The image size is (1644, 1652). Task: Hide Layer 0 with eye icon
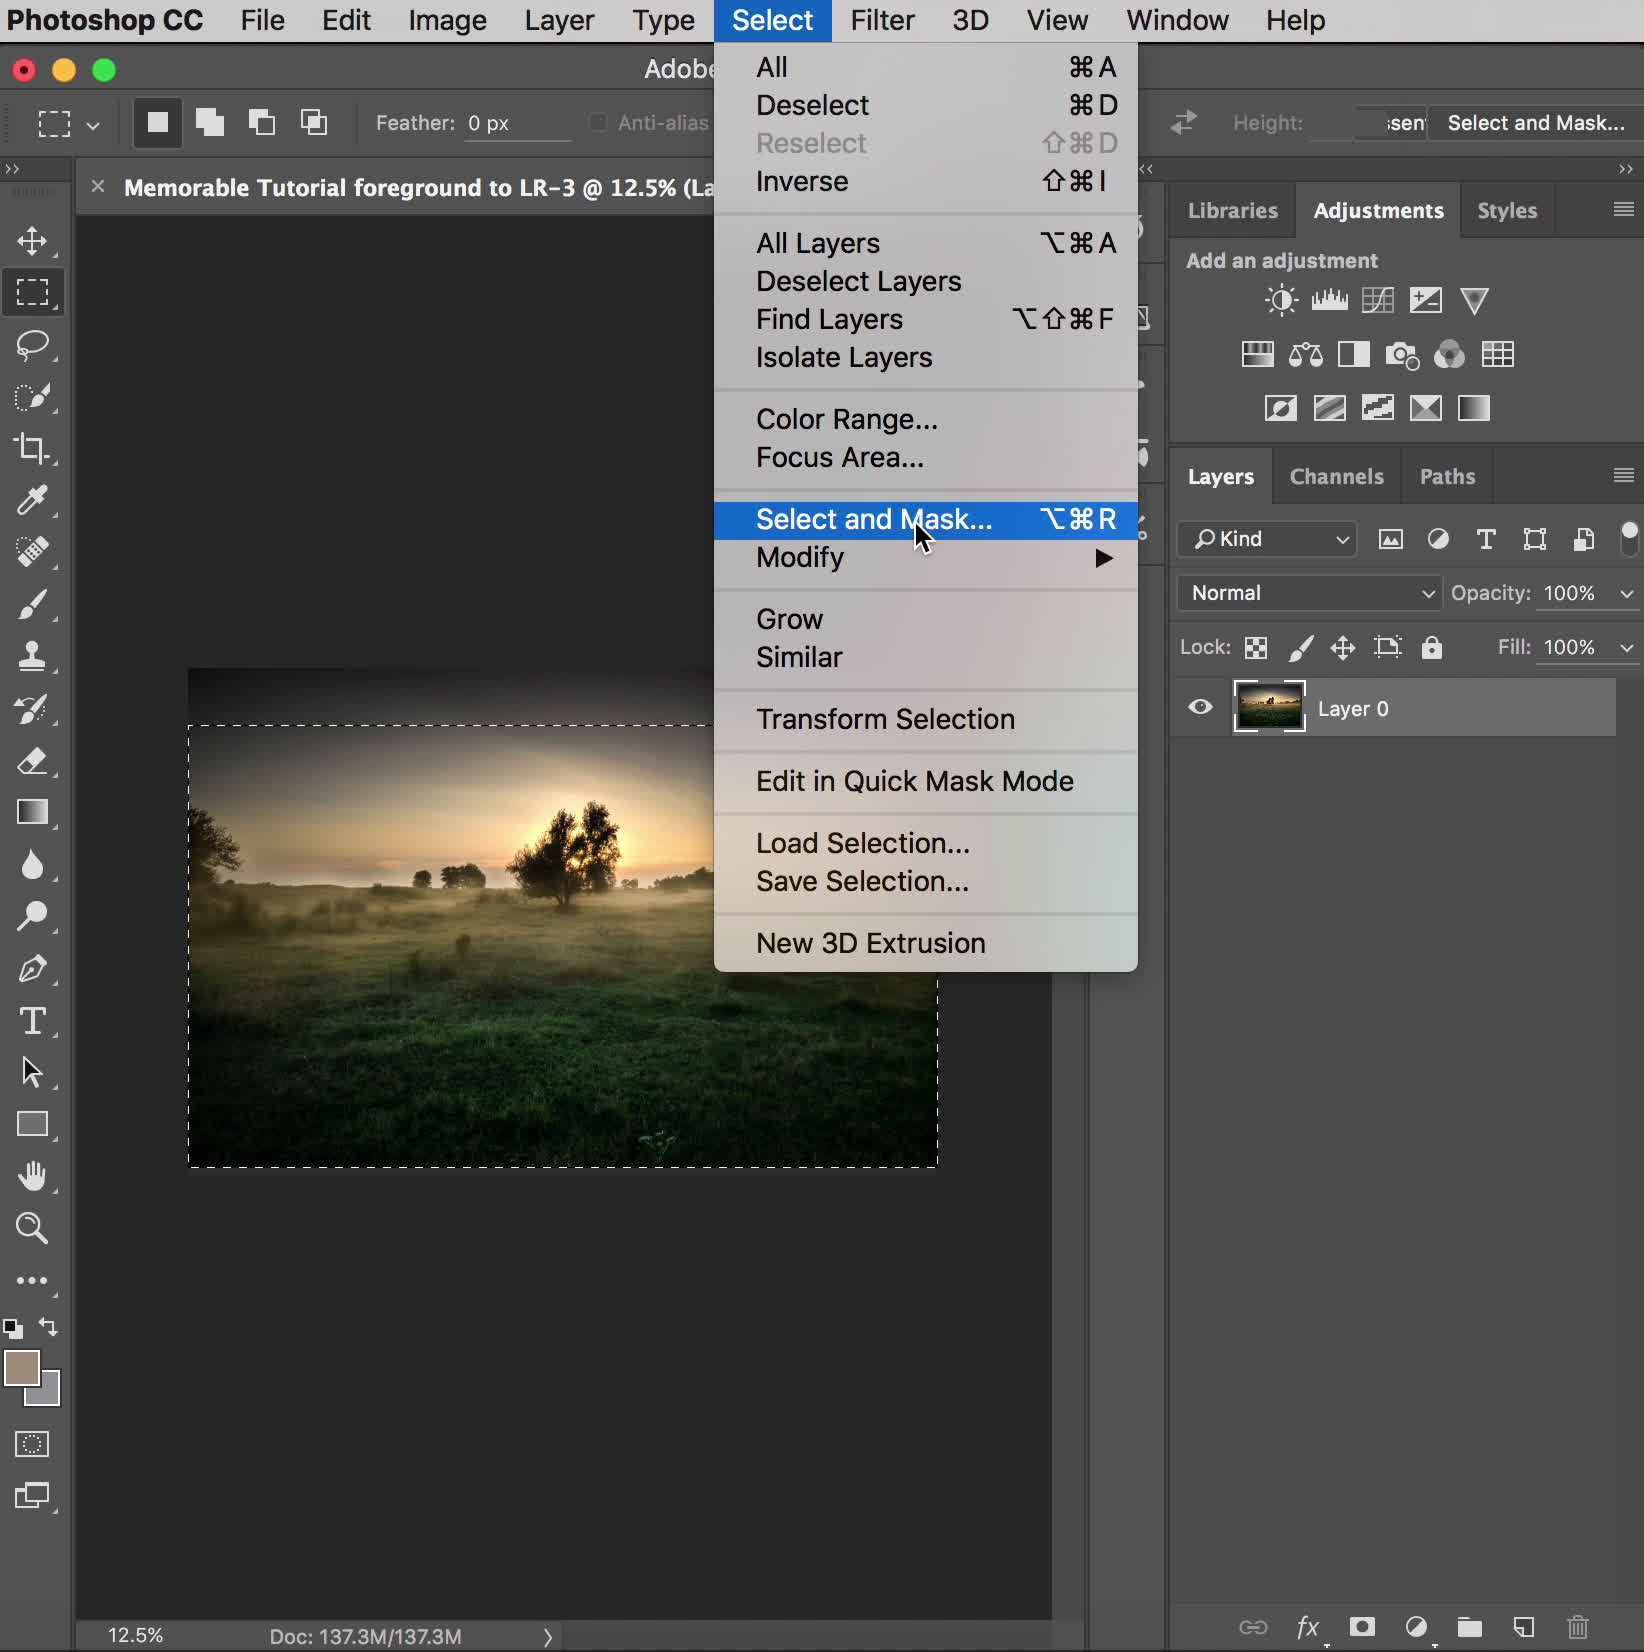[1200, 708]
